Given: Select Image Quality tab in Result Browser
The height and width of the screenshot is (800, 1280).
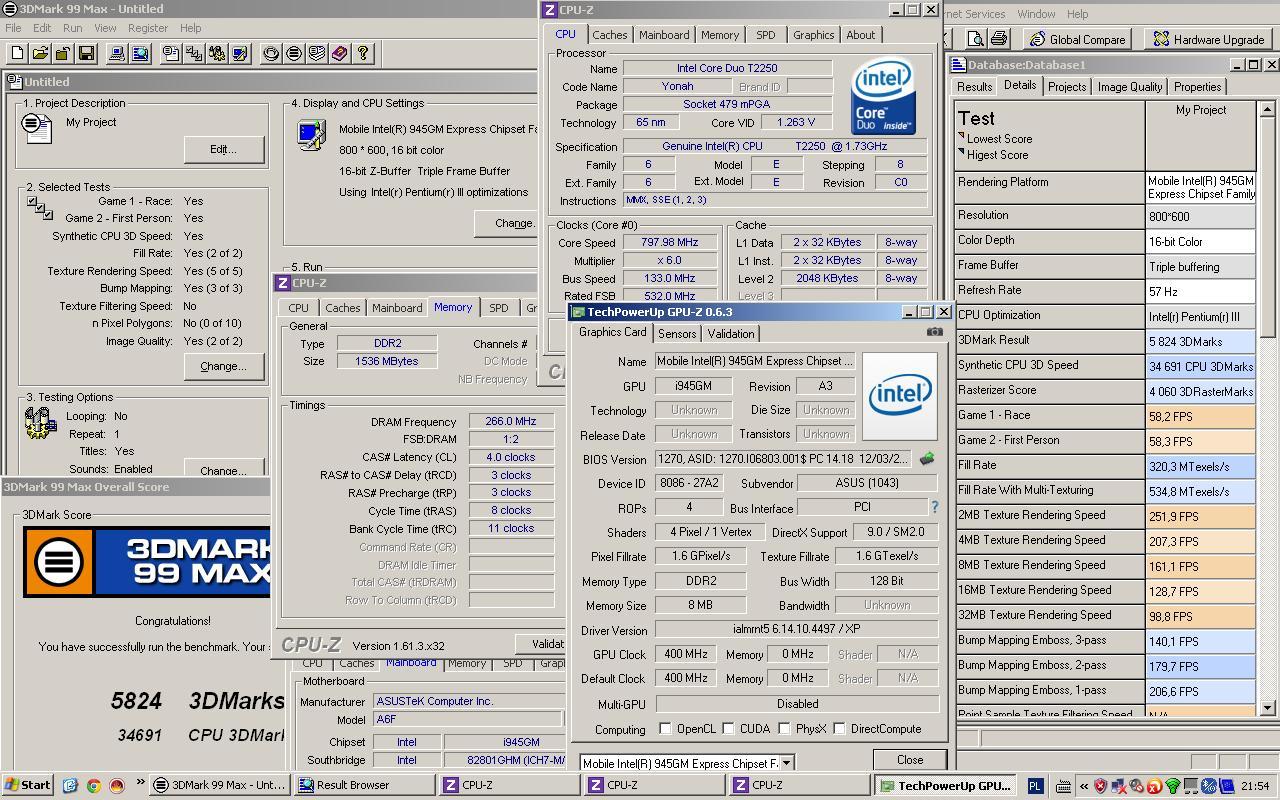Looking at the screenshot, I should point(1130,87).
